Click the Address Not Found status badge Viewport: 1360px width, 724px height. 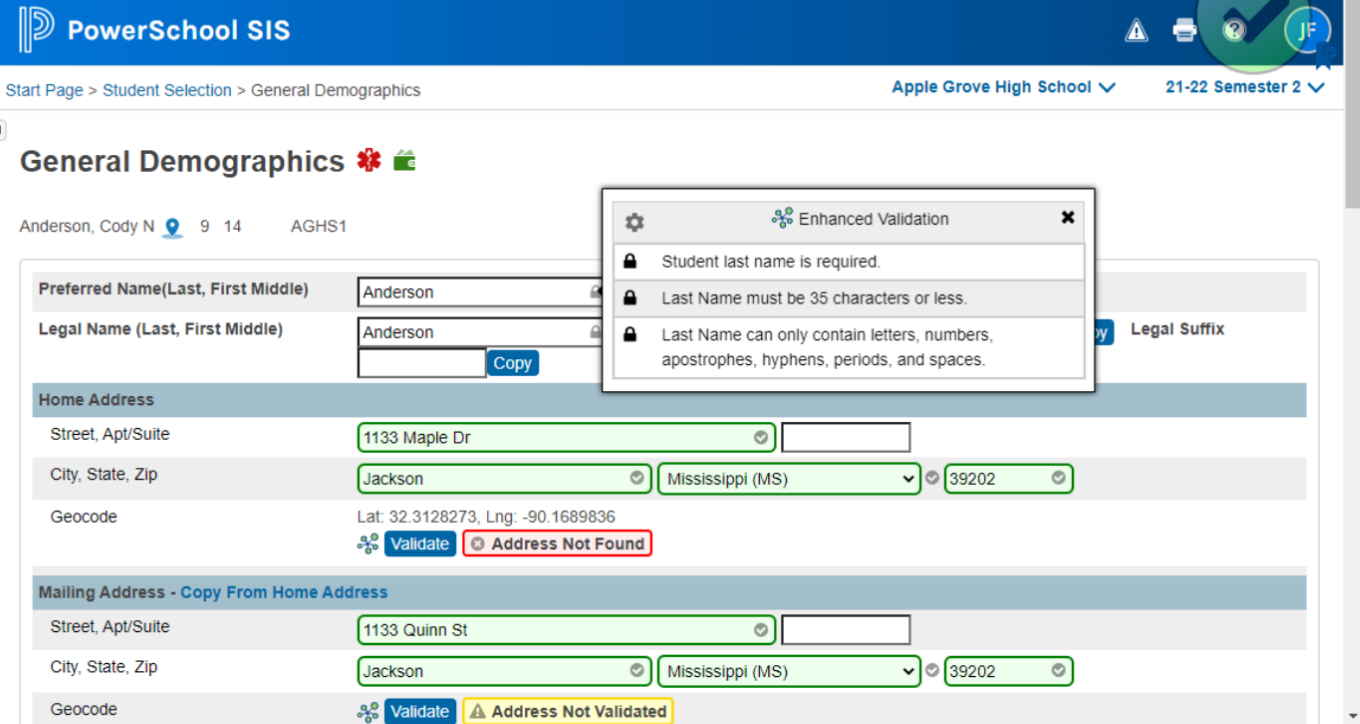tap(557, 544)
